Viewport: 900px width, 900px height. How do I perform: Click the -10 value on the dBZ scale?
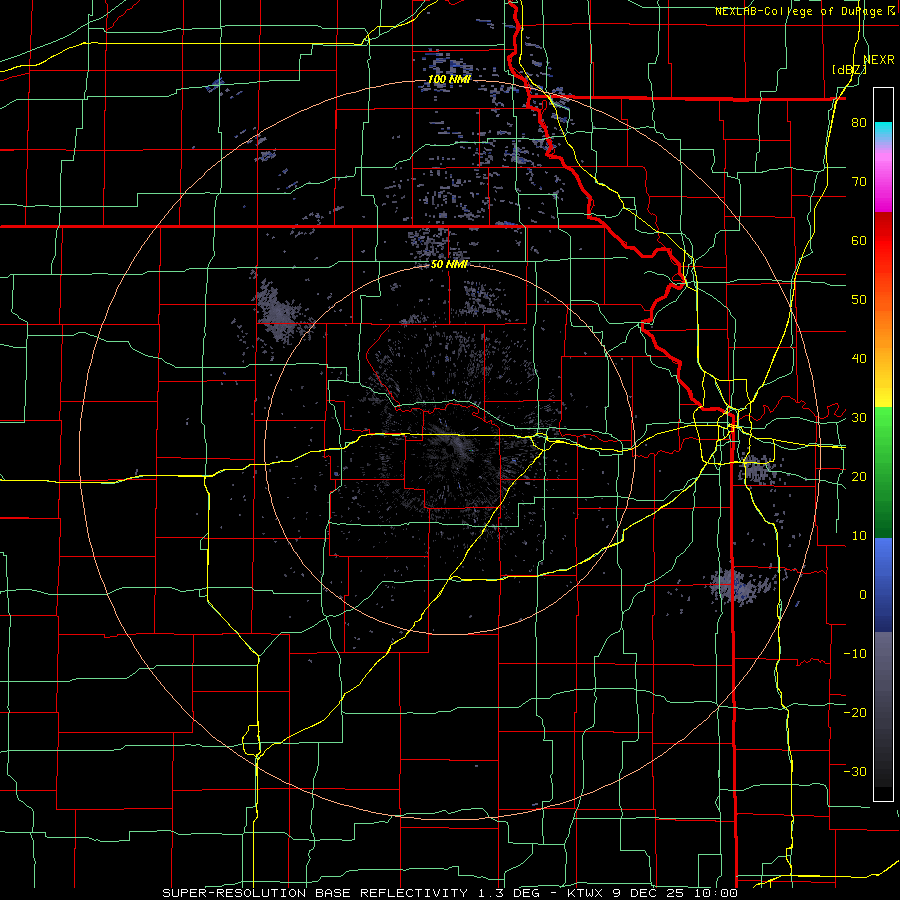tap(855, 653)
